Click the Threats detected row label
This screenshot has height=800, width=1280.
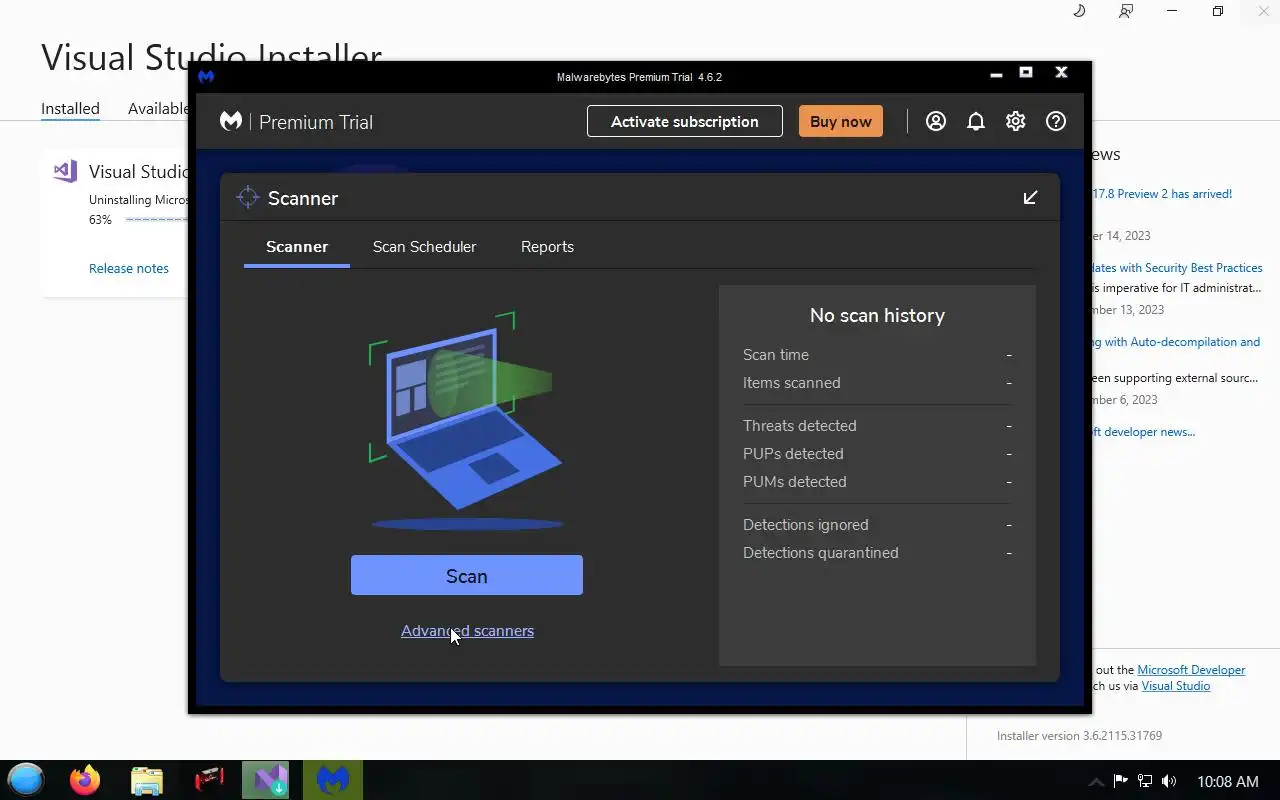tap(799, 426)
